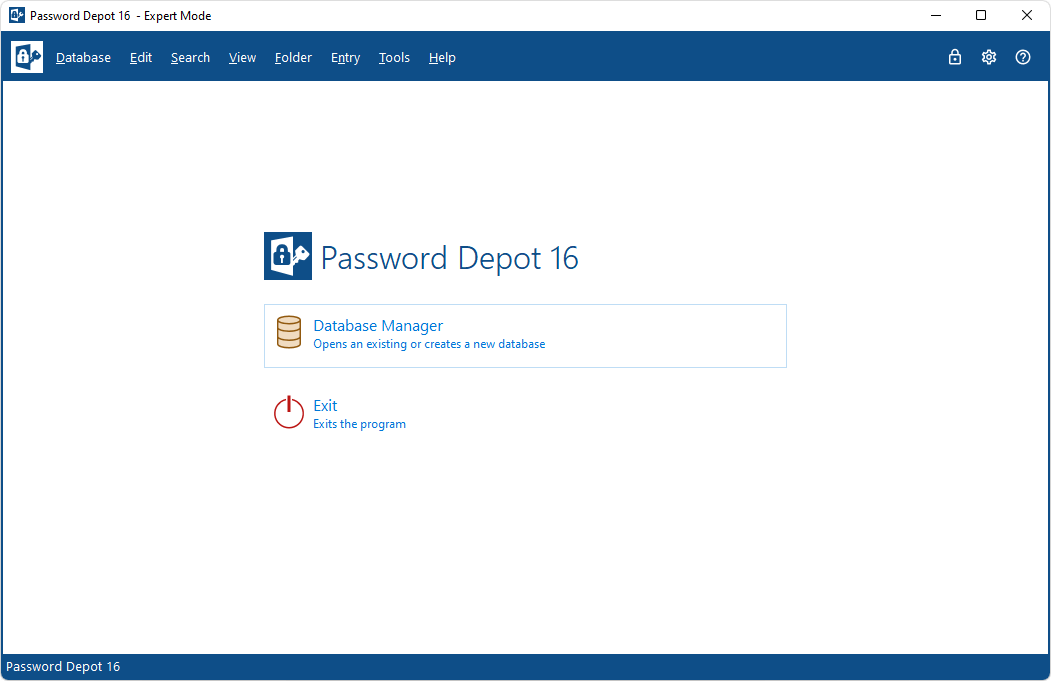Screen dimensions: 1051x681
Task: Expand the Search menu
Action: click(190, 58)
